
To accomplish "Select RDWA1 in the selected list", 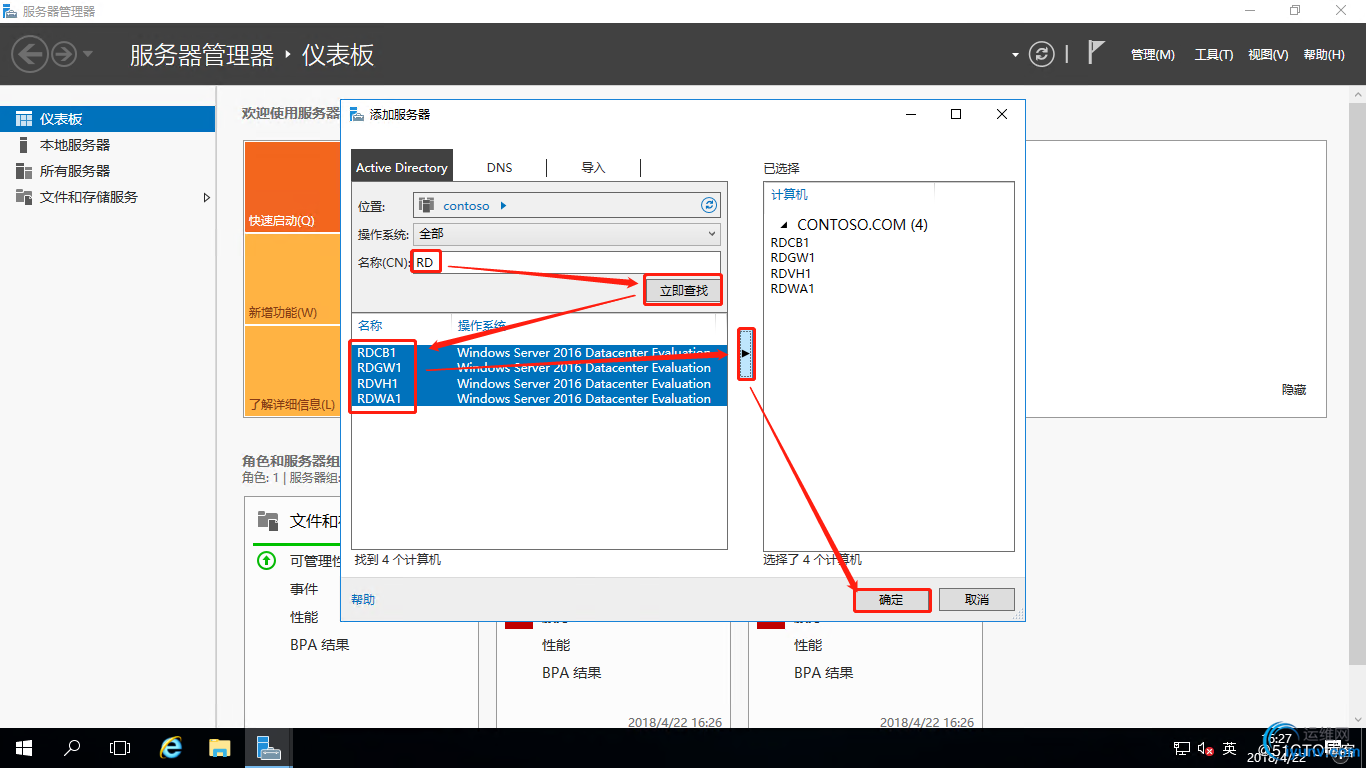I will click(792, 289).
